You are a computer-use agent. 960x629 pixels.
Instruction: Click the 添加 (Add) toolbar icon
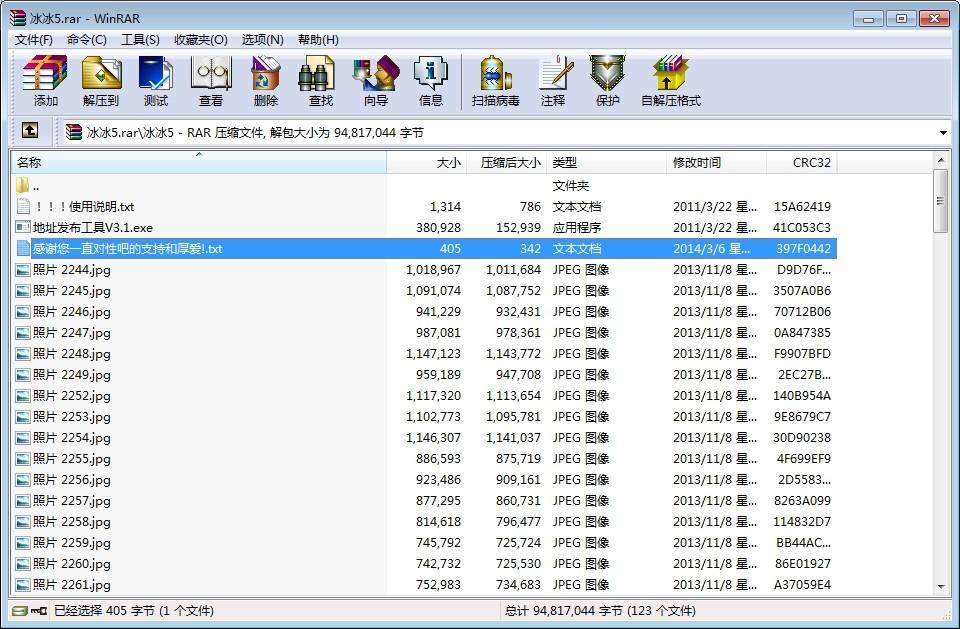pyautogui.click(x=45, y=80)
